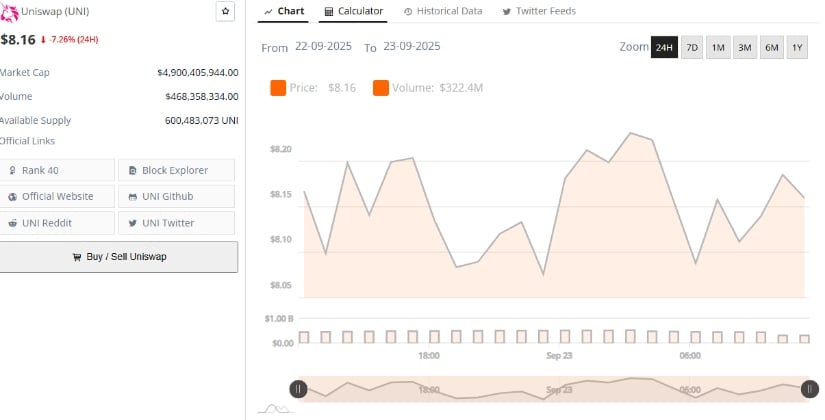Click the Uniswap (UNI) title text
825x420 pixels.
pos(55,12)
